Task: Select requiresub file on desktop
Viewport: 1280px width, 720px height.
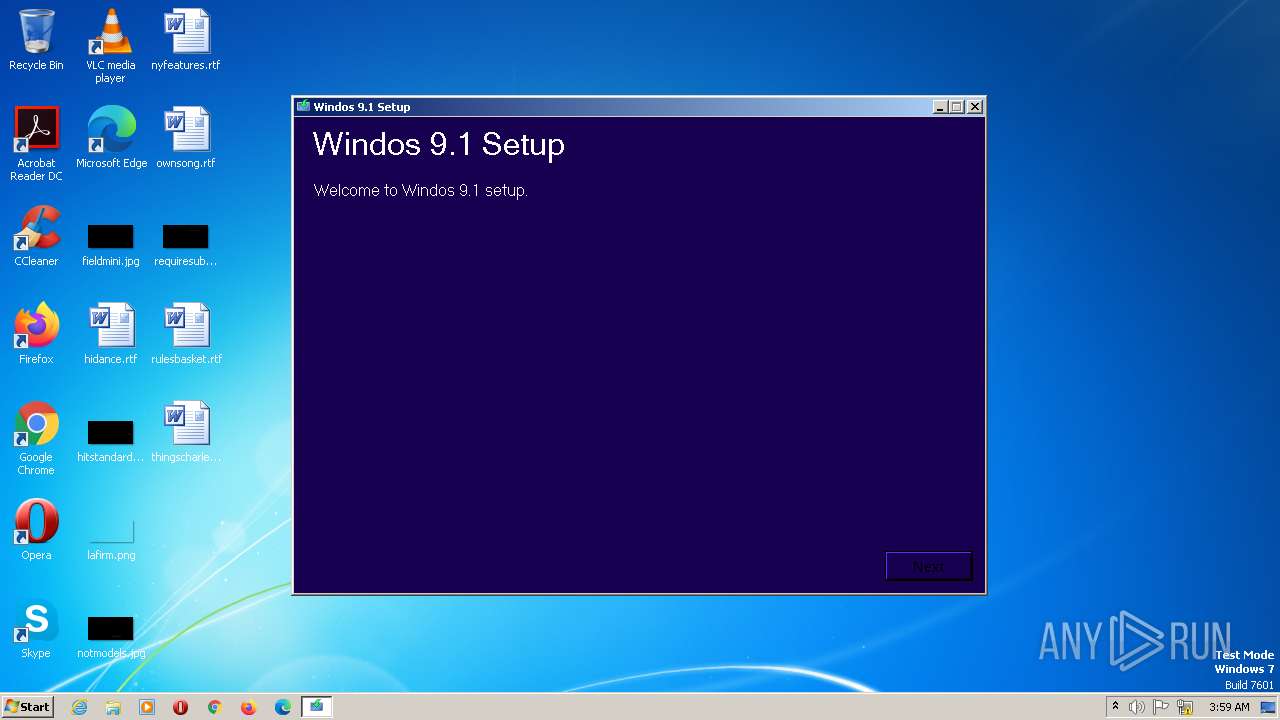Action: click(x=186, y=245)
